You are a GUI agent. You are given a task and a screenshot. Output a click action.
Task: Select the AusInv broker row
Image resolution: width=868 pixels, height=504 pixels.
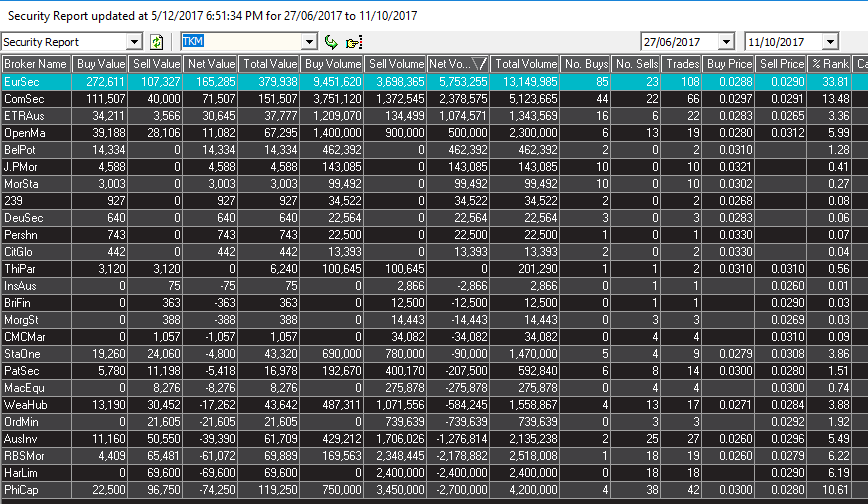click(434, 439)
